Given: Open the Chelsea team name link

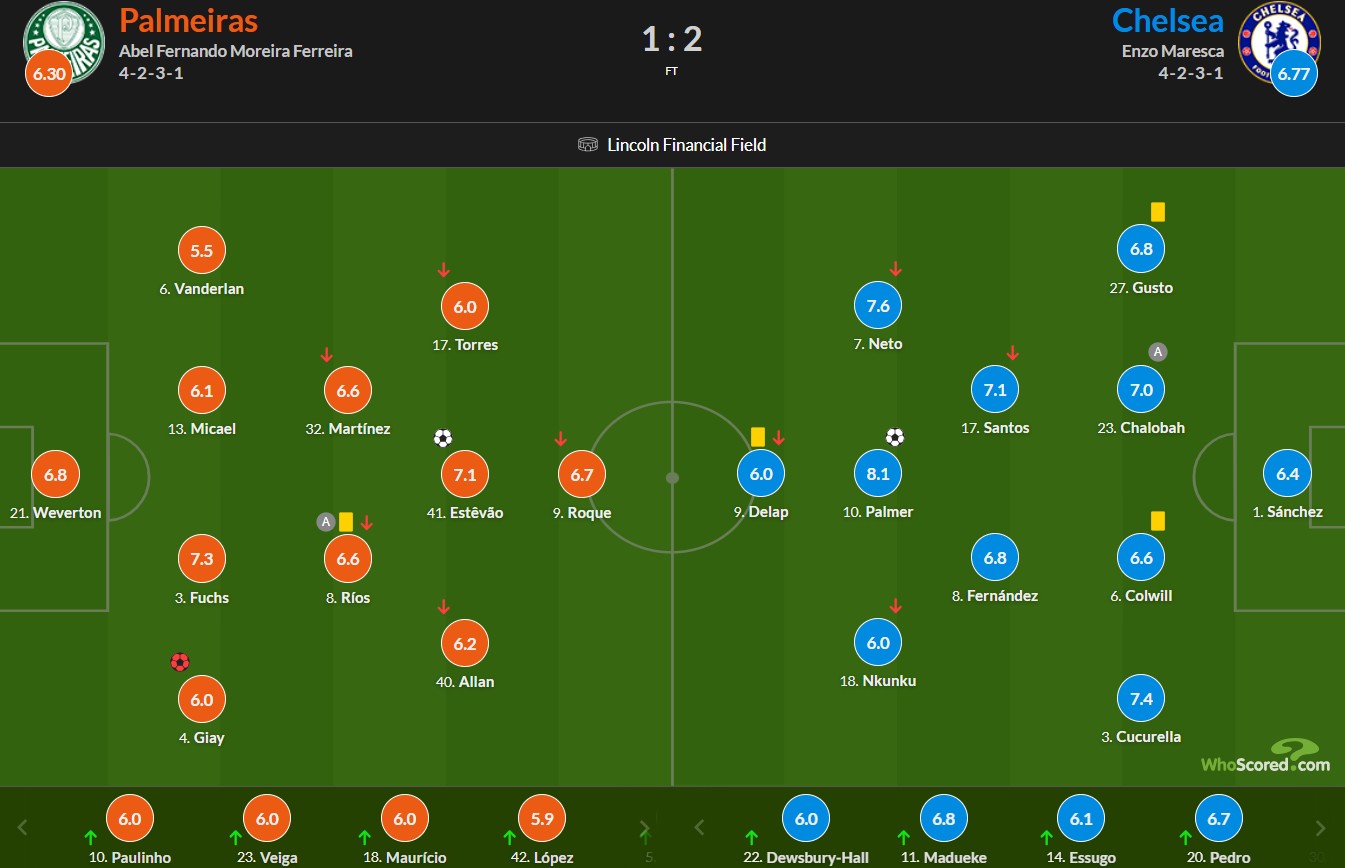Looking at the screenshot, I should (x=1167, y=20).
